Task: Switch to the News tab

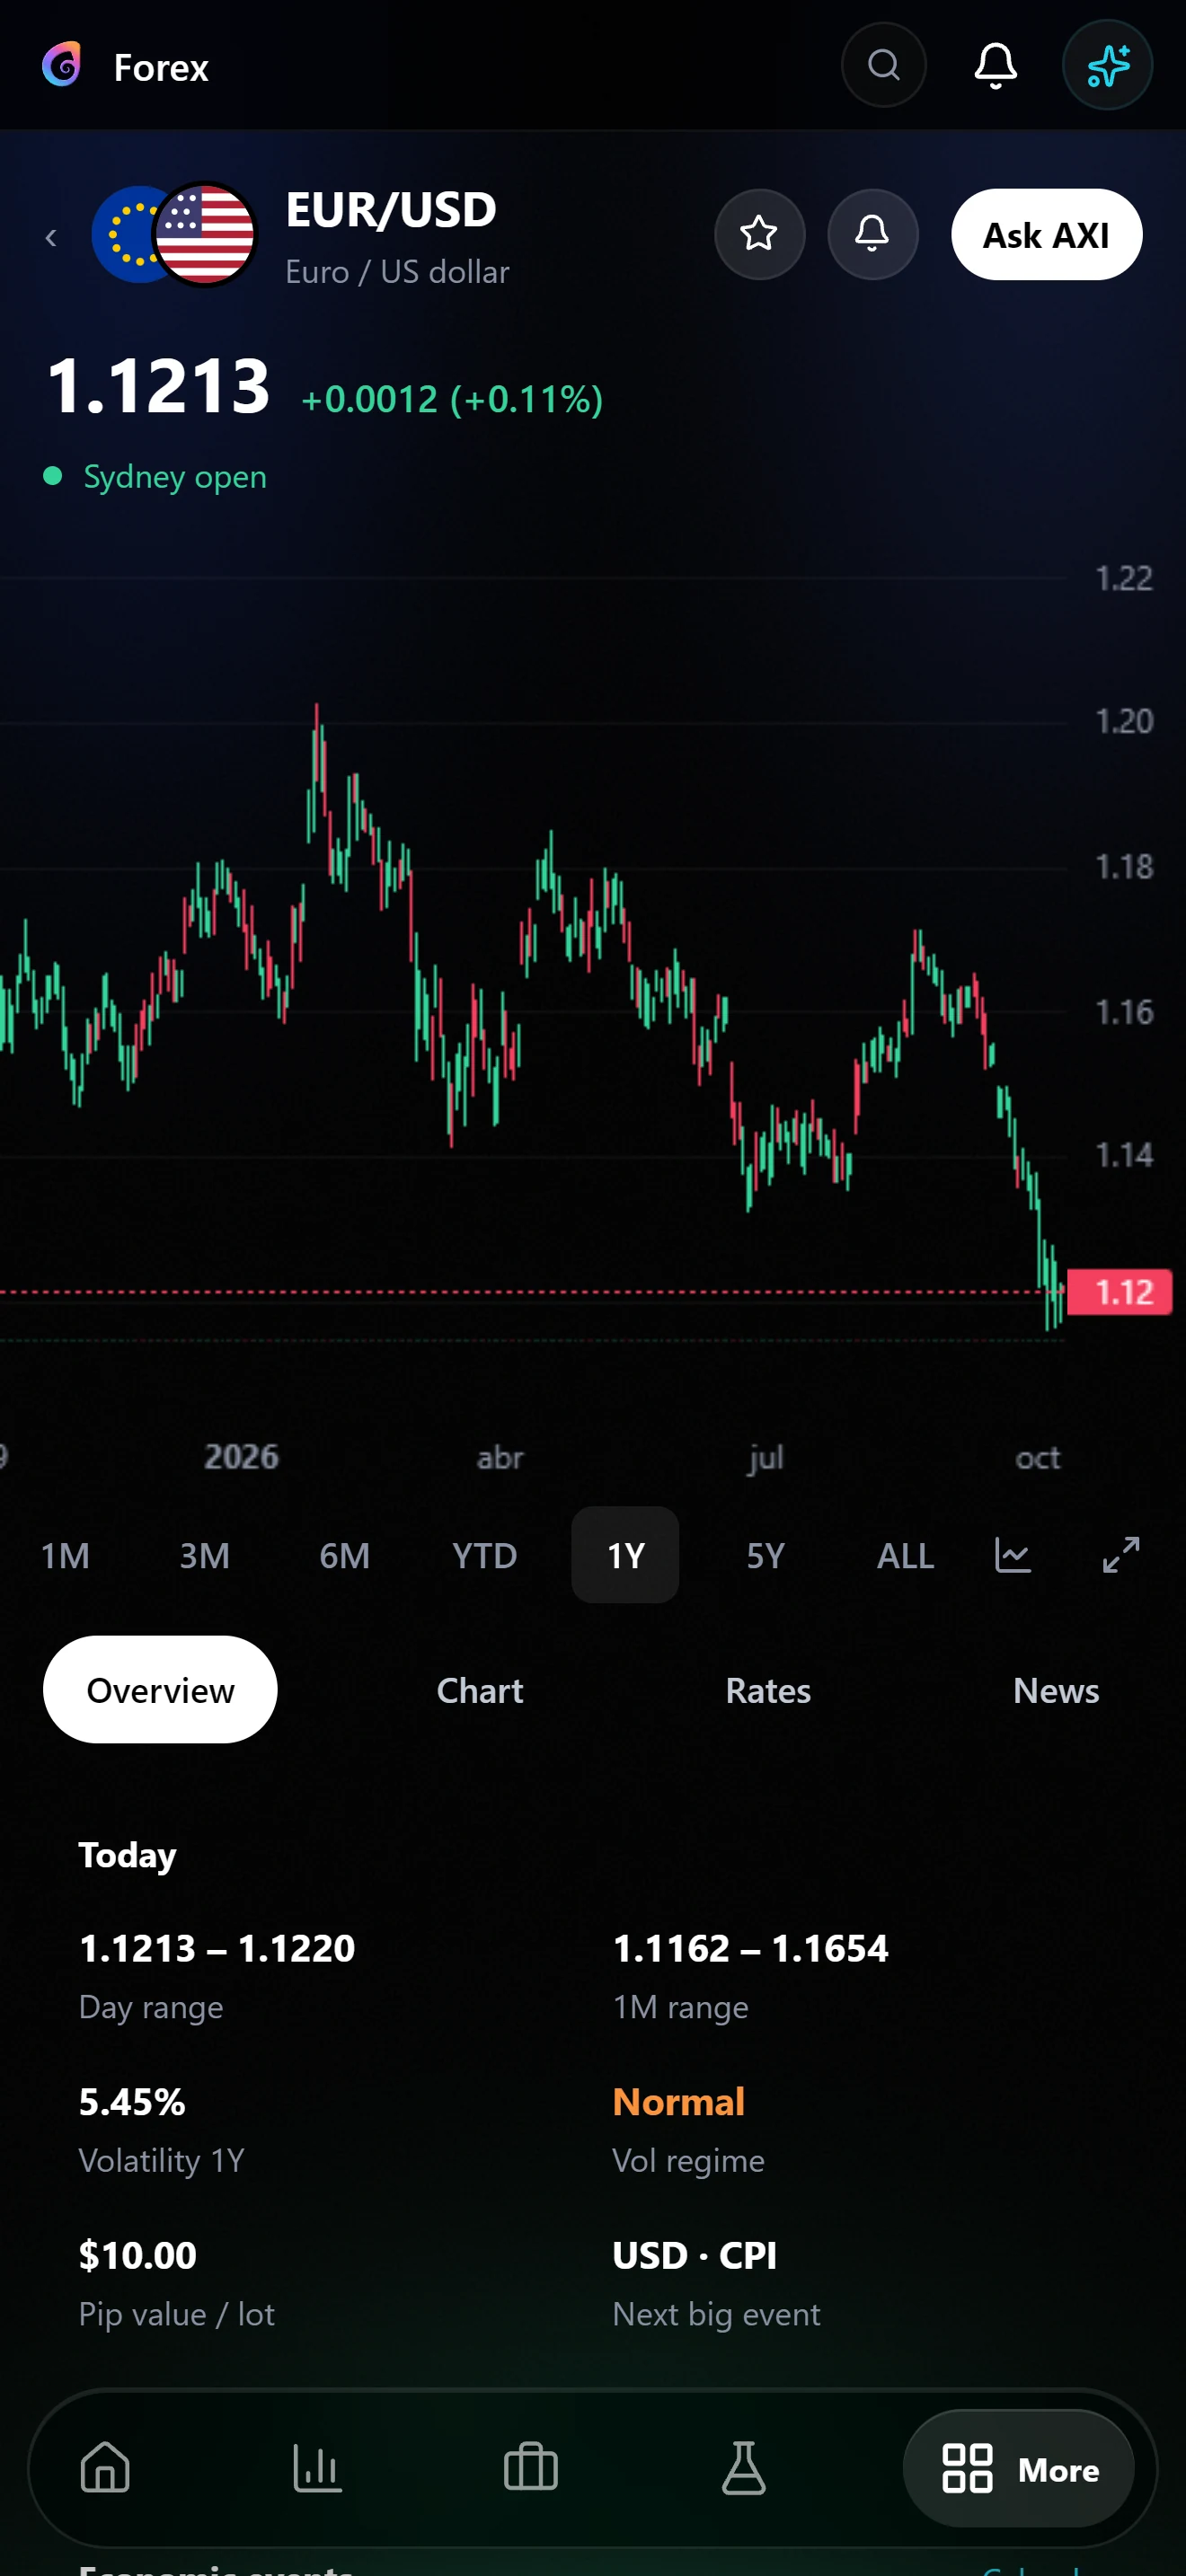Action: (1056, 1690)
